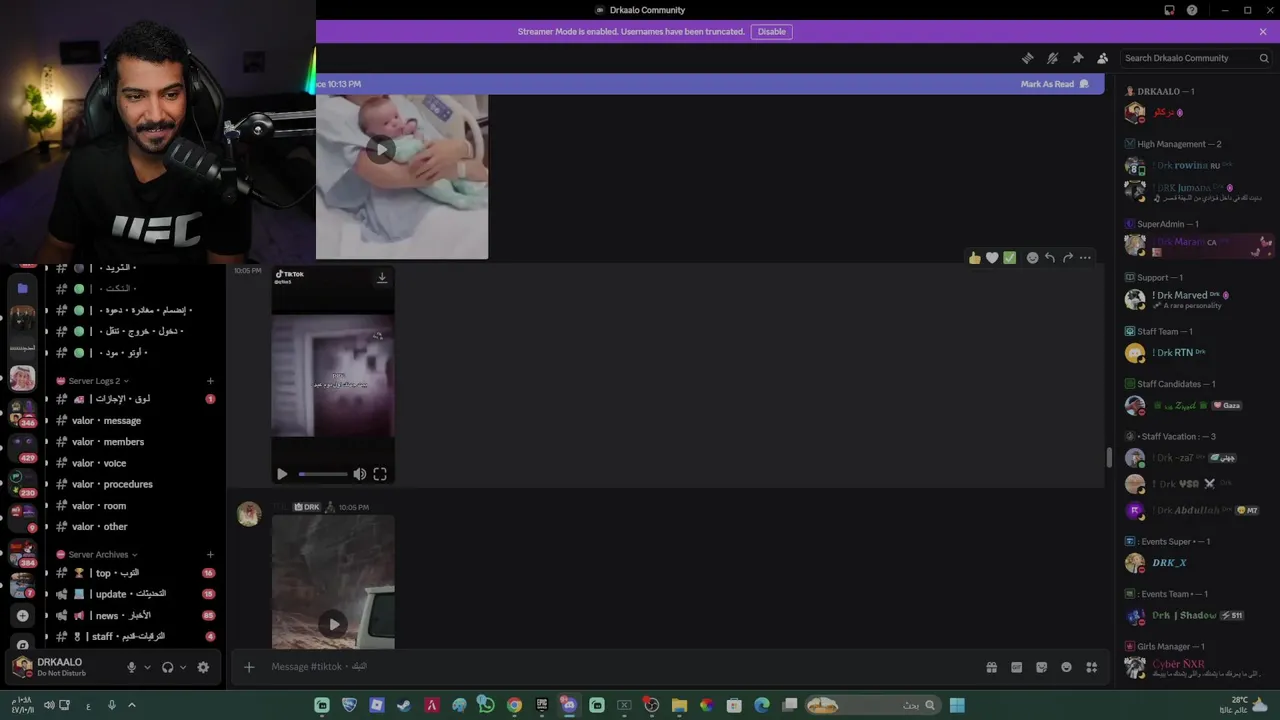Image resolution: width=1280 pixels, height=720 pixels.
Task: Toggle microphone mute in user panel
Action: point(131,667)
